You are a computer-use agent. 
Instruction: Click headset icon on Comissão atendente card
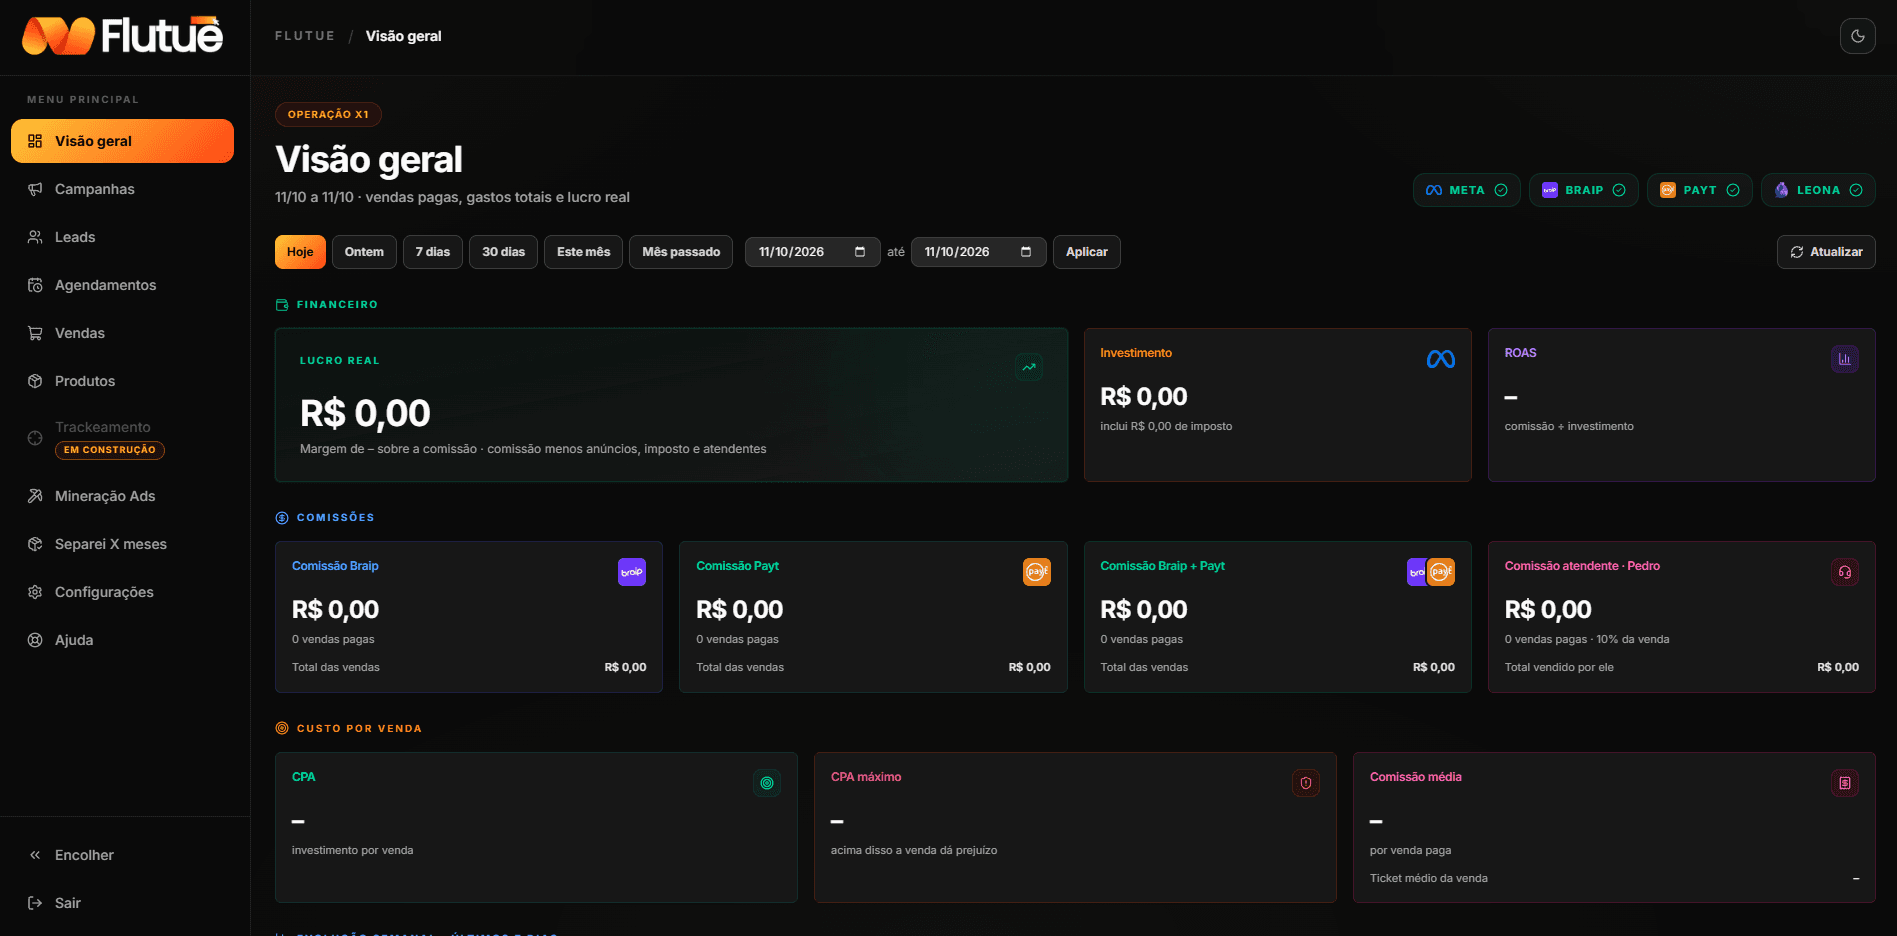[x=1845, y=572]
